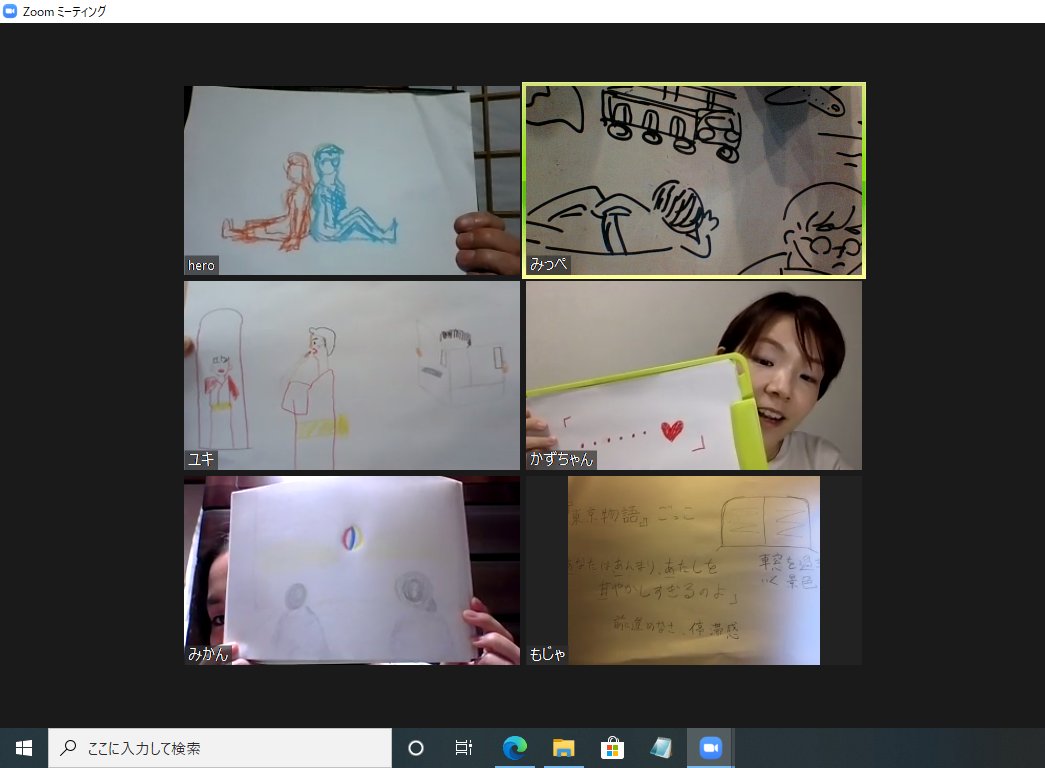Click the かずちゃん participant name label
1045x768 pixels.
point(561,460)
